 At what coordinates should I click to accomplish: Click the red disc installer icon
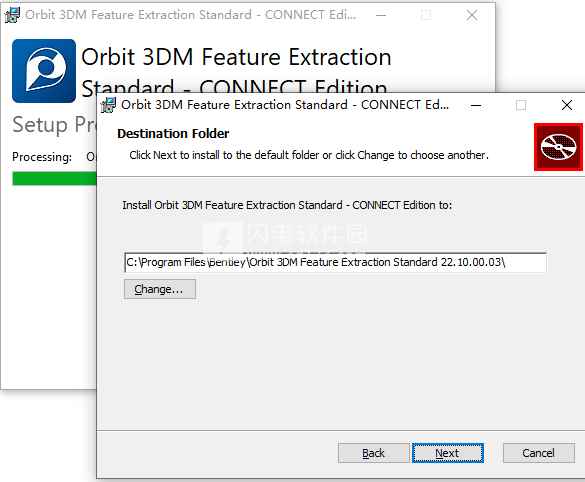pyautogui.click(x=558, y=147)
